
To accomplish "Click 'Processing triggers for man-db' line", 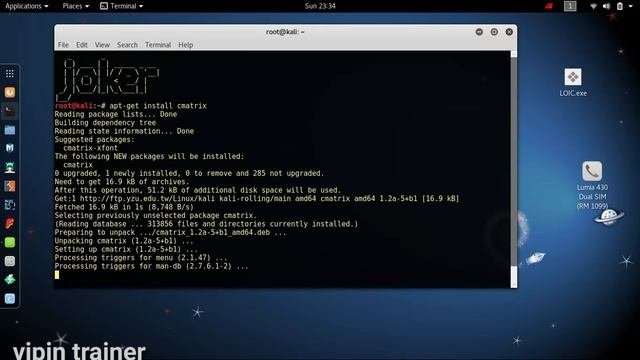I will point(151,266).
